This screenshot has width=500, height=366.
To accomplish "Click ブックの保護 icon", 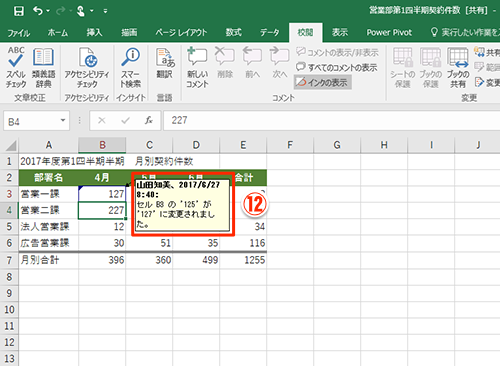I will pyautogui.click(x=430, y=67).
